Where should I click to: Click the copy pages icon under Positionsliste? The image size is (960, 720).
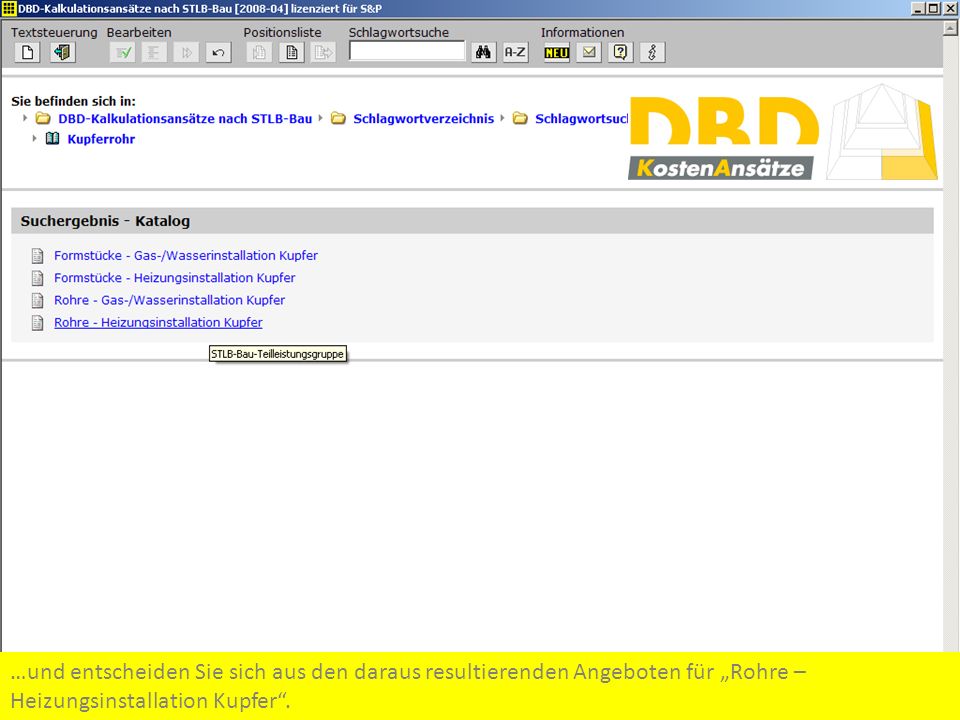coord(260,53)
